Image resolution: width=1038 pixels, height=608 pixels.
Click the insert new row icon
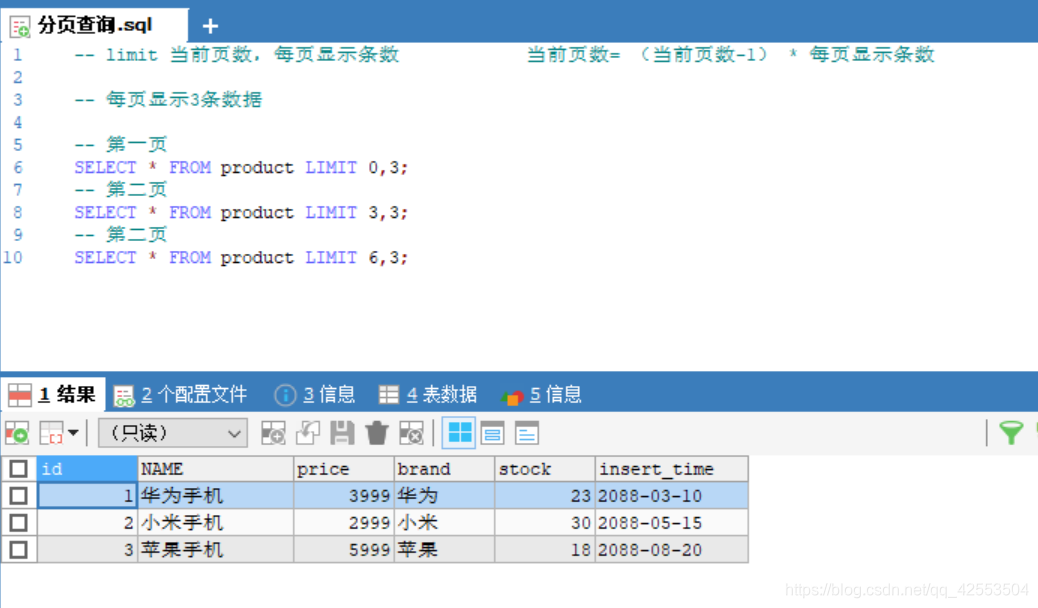click(273, 434)
